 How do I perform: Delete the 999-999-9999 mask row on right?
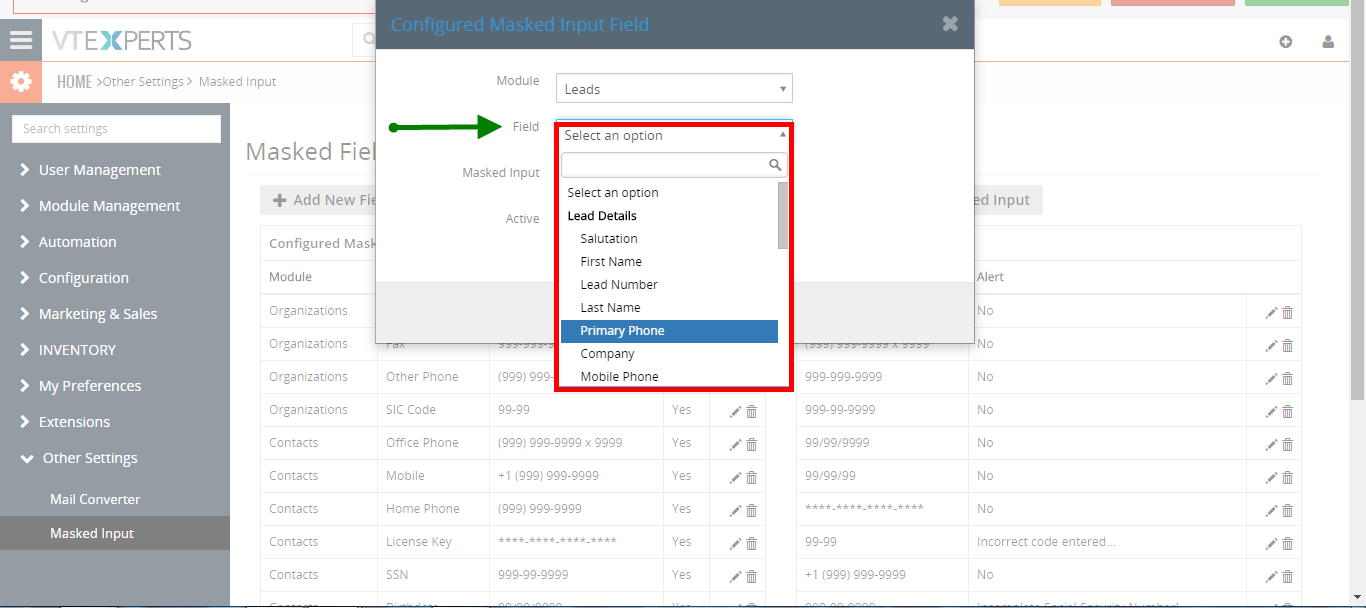pyautogui.click(x=1288, y=378)
